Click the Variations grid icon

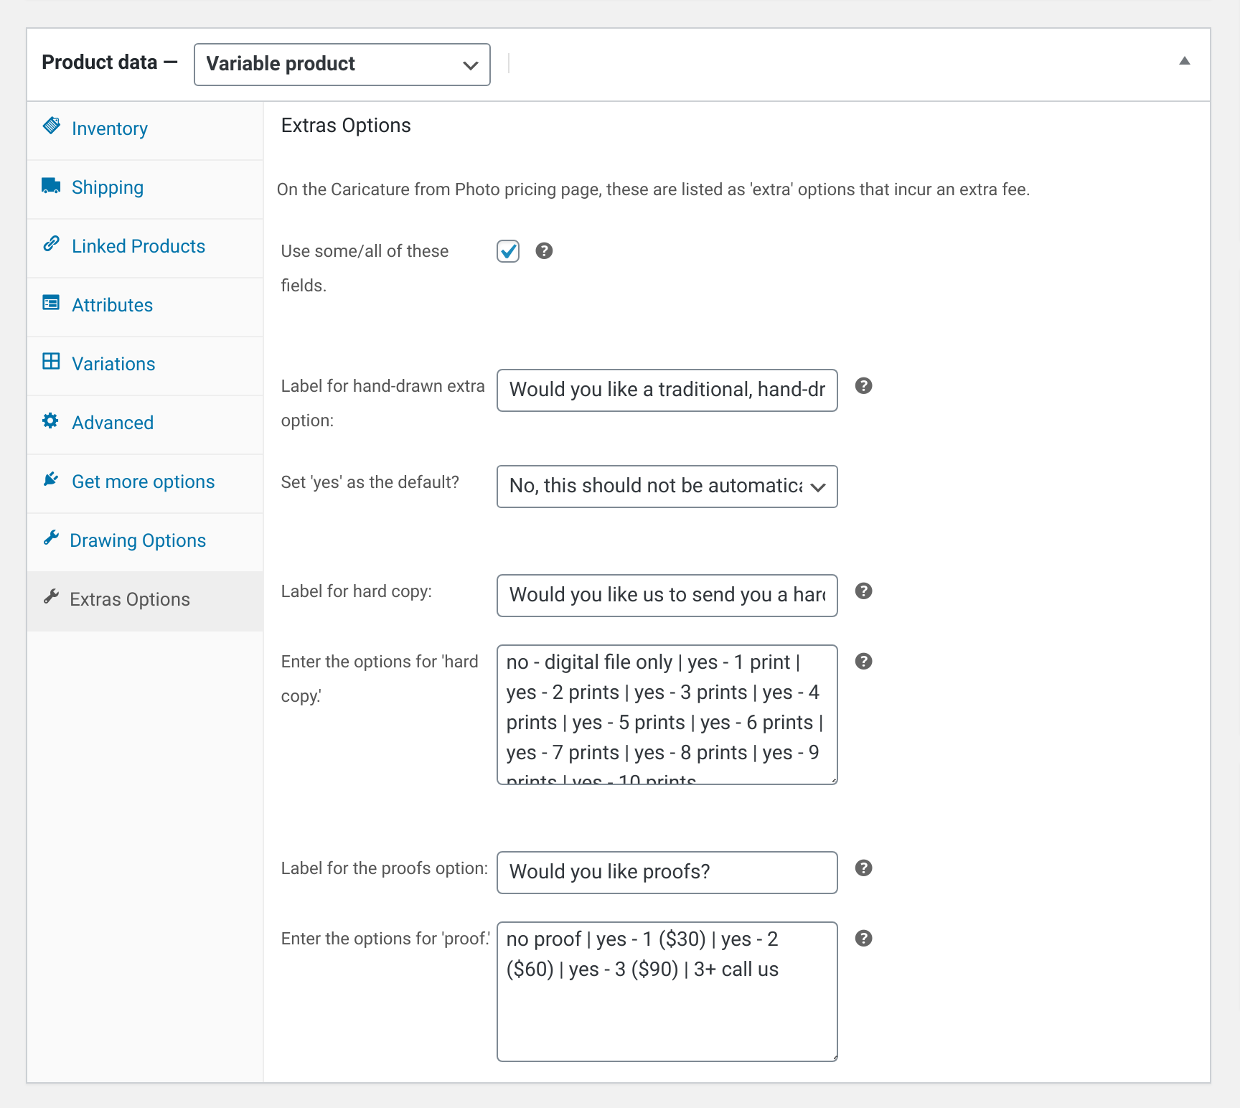click(51, 361)
